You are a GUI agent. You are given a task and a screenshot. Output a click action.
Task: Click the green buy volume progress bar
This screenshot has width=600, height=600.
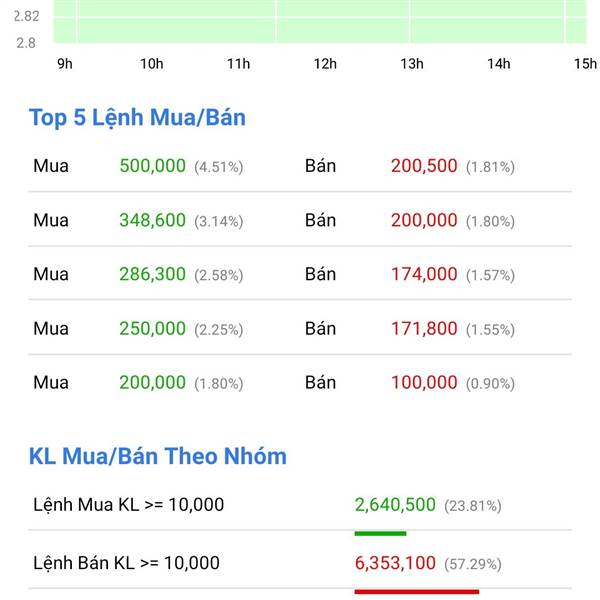click(x=380, y=533)
